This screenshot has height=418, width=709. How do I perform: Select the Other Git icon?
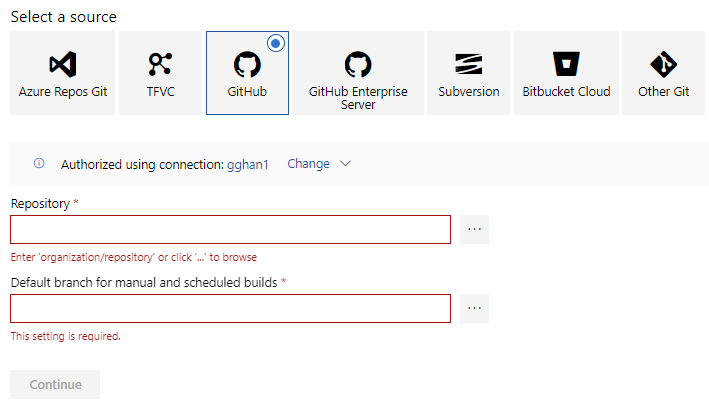pyautogui.click(x=663, y=65)
